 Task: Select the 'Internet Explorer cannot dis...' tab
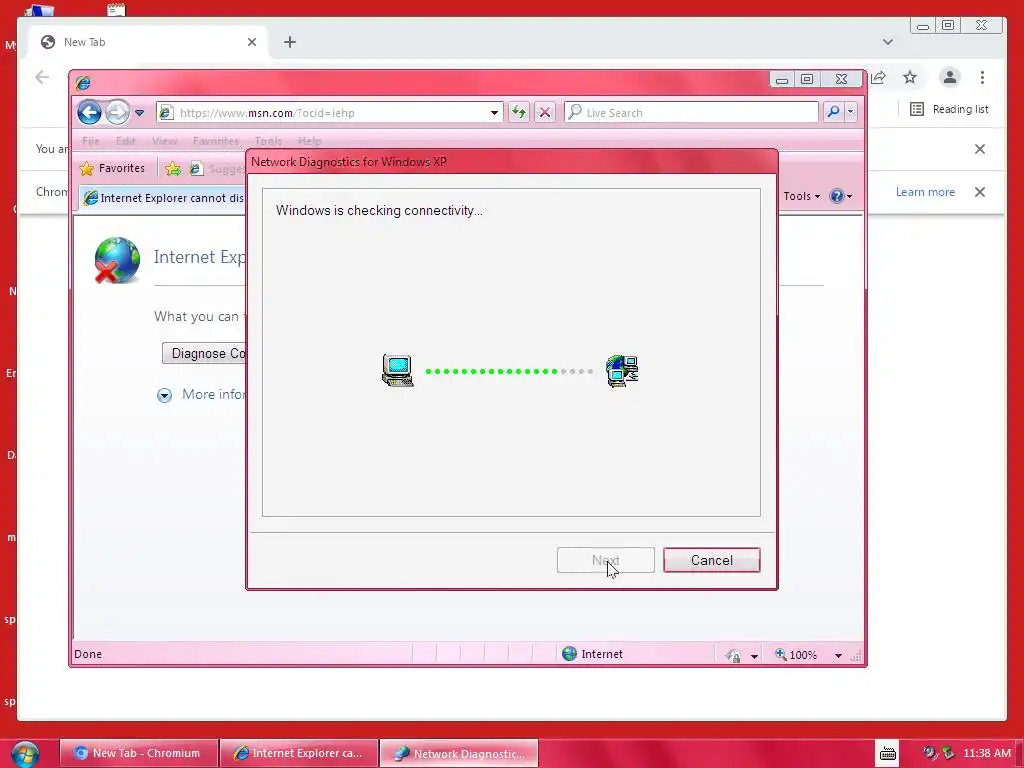pos(163,198)
